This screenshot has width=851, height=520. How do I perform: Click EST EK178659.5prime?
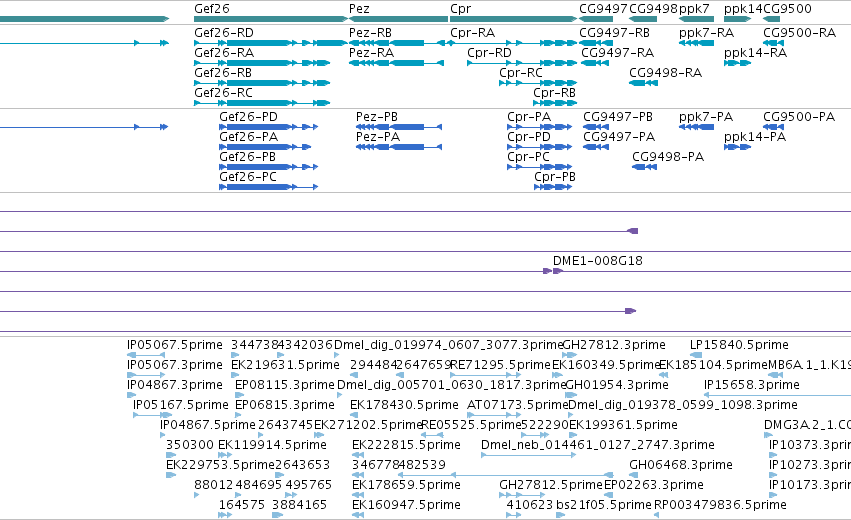[x=406, y=485]
